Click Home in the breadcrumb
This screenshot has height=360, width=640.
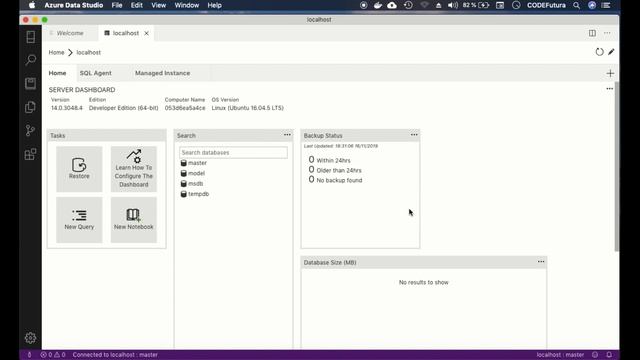coord(56,52)
